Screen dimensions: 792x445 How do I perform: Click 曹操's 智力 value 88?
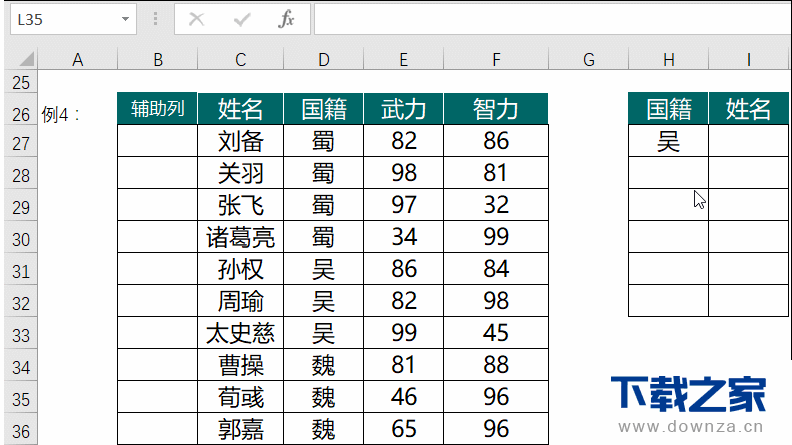[x=496, y=365]
